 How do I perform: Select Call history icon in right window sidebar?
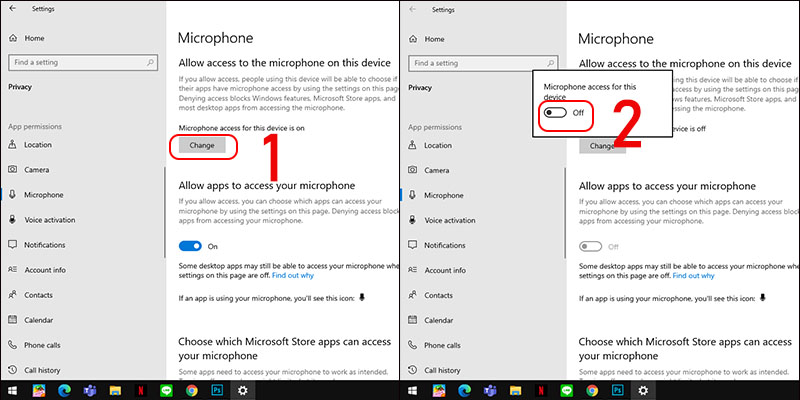(413, 370)
